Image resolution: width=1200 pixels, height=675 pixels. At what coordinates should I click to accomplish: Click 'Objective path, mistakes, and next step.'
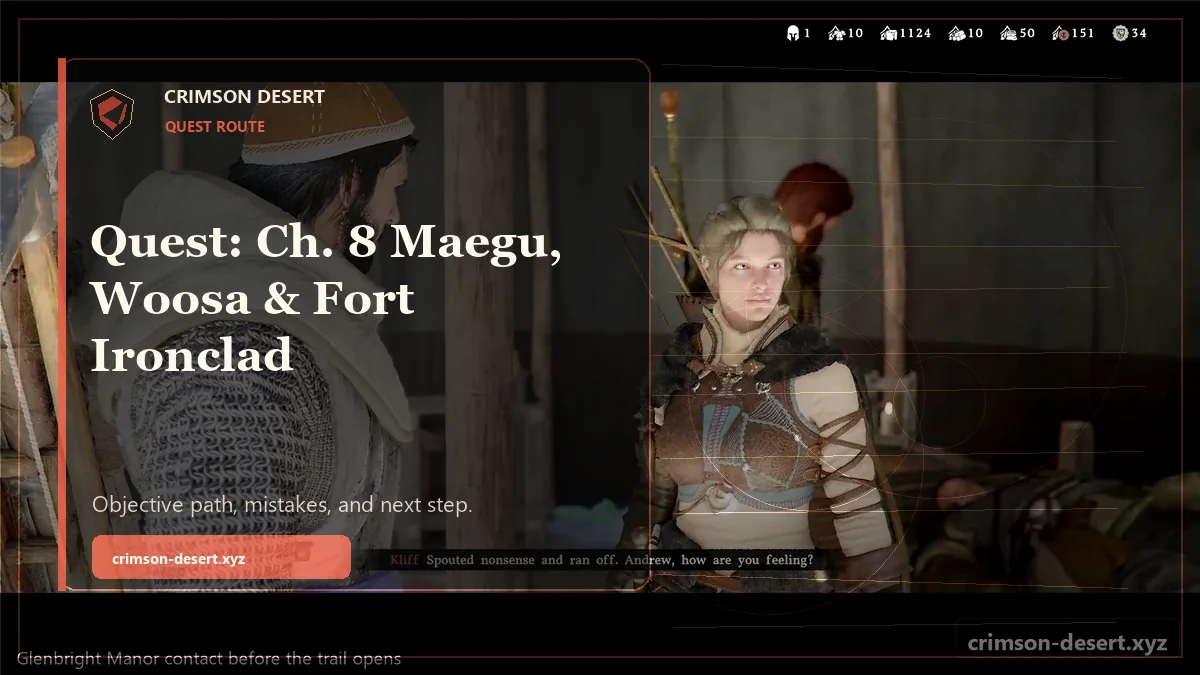[x=282, y=505]
